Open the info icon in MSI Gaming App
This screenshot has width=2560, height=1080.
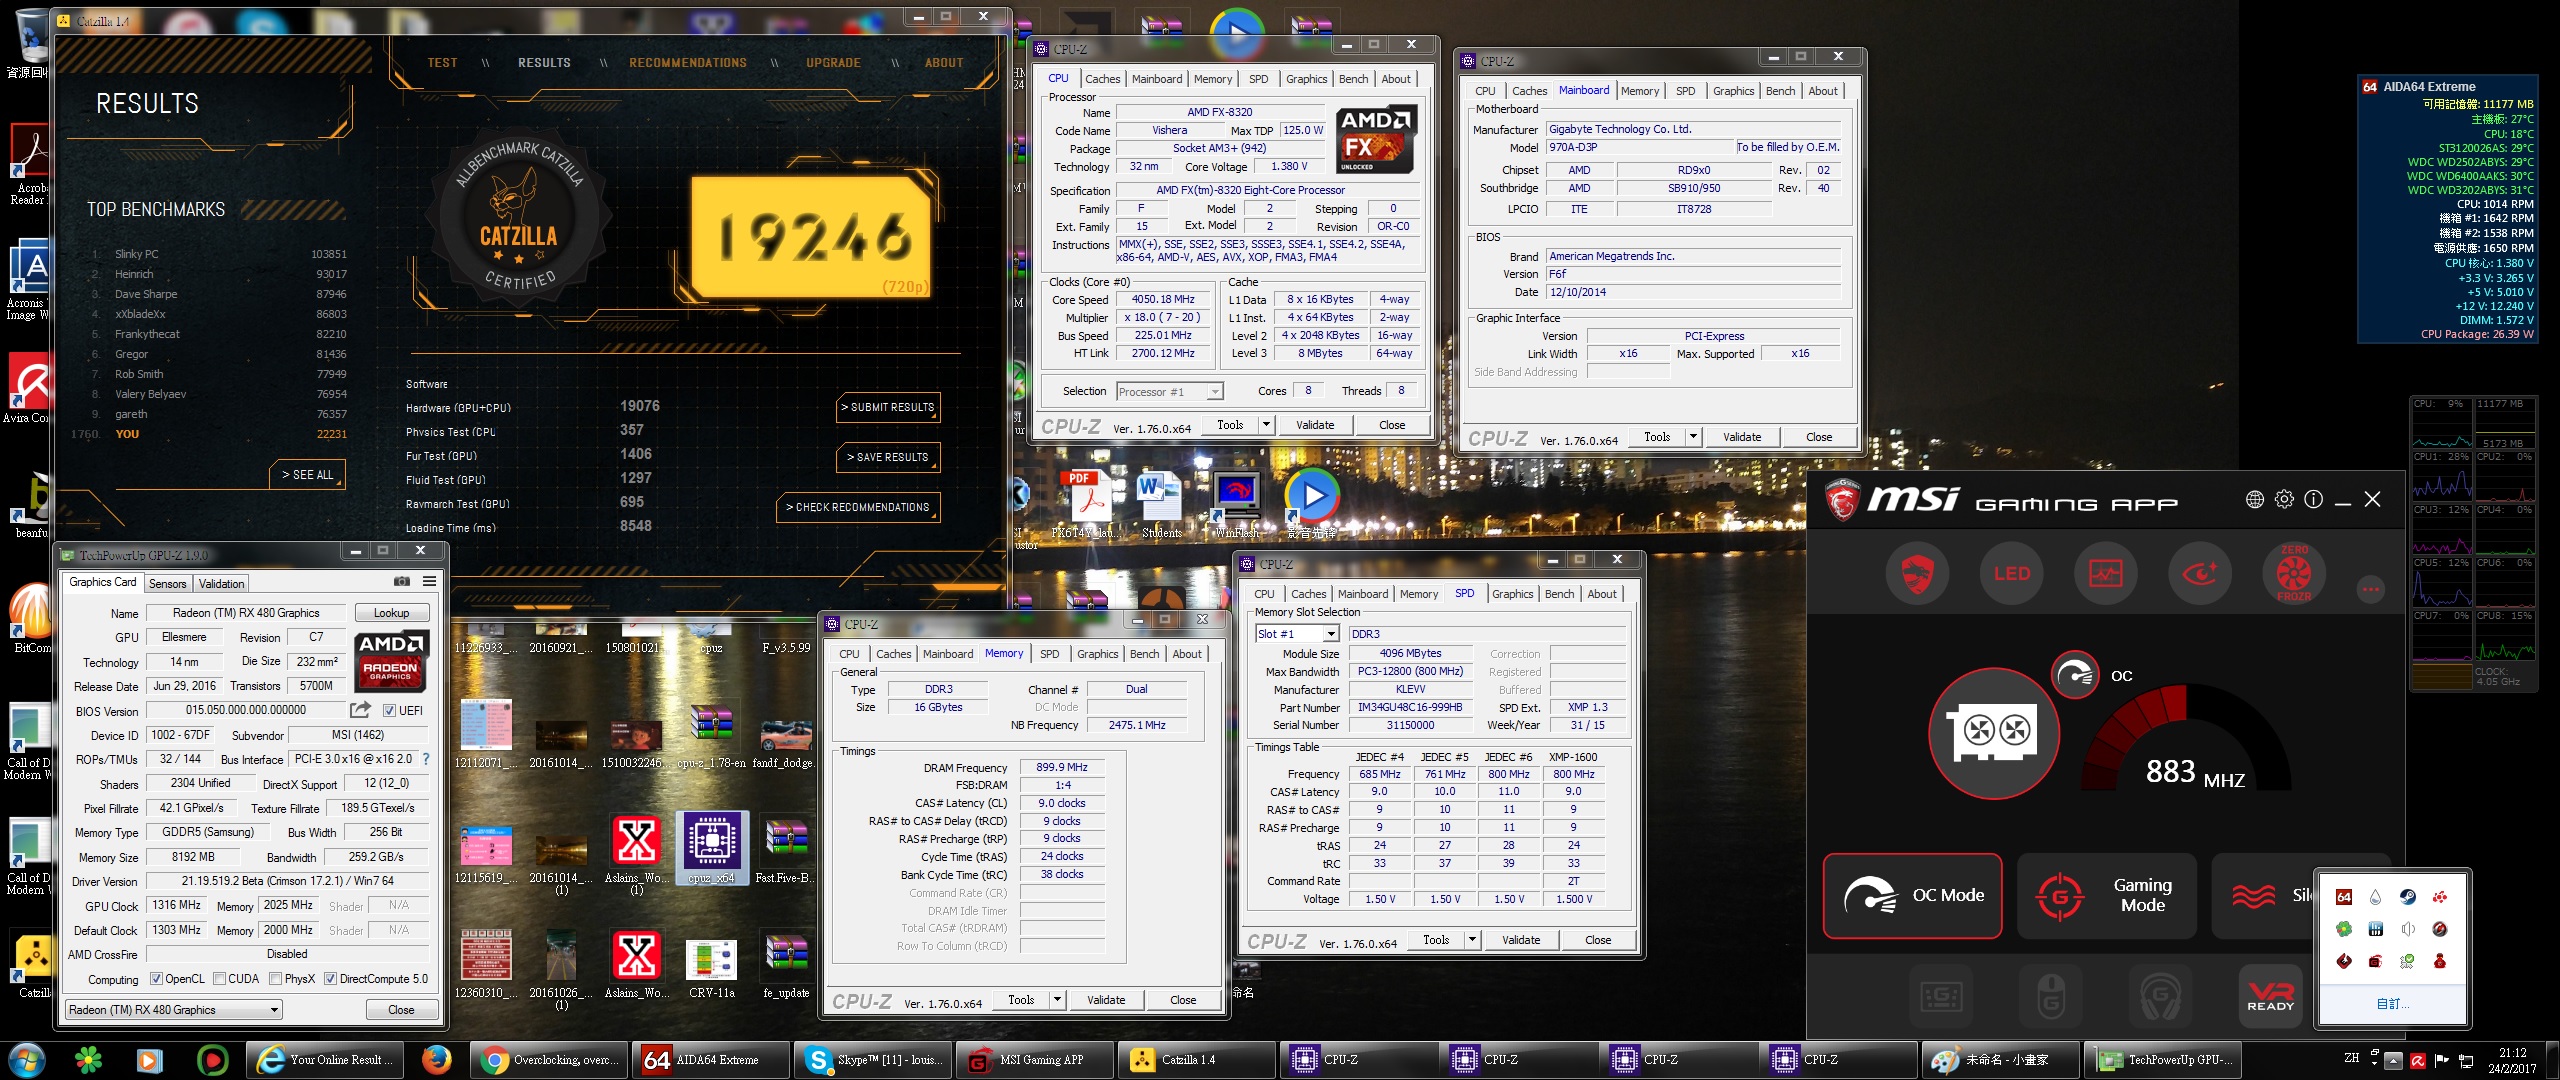point(2314,499)
